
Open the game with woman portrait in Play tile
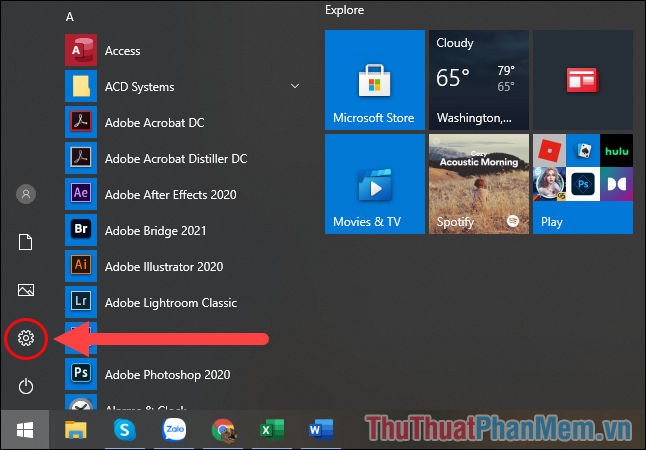coord(549,184)
